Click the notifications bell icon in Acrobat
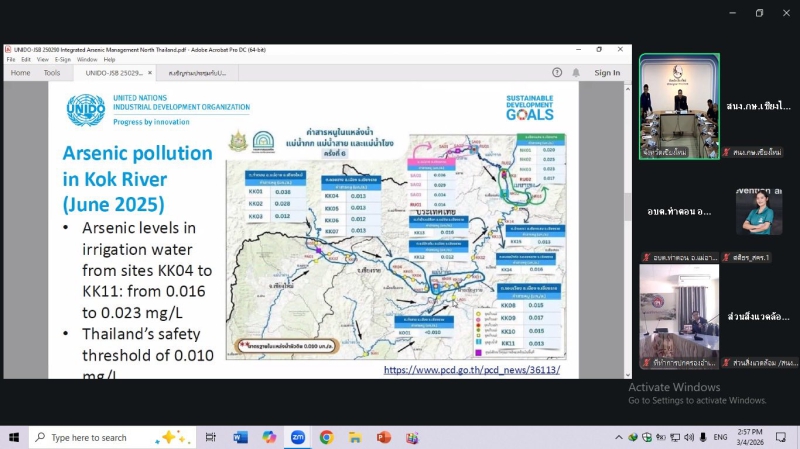800x449 pixels. point(576,73)
